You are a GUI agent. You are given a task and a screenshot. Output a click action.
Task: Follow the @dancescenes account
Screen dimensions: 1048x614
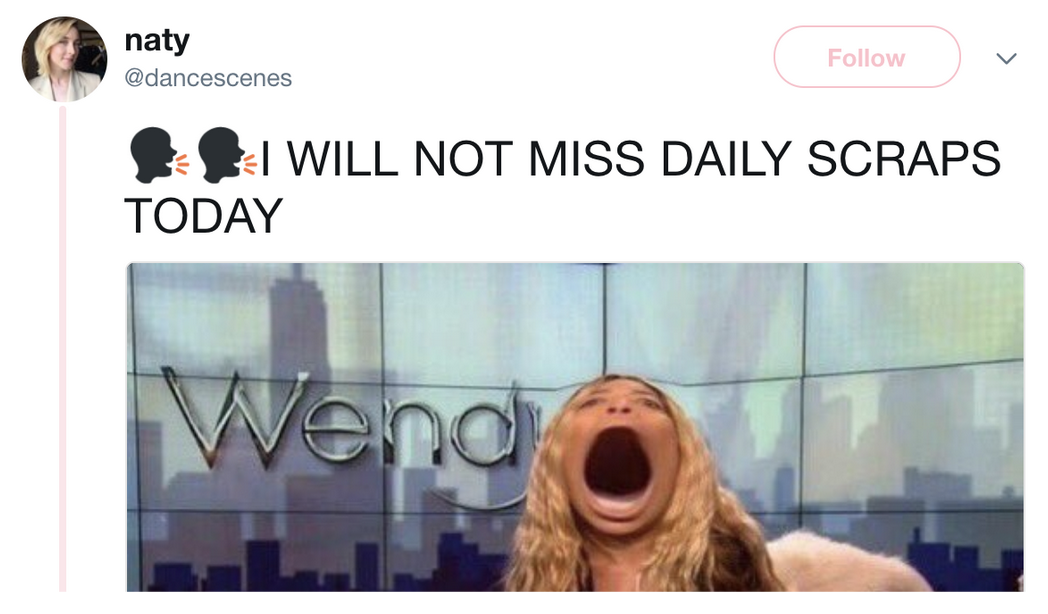(x=867, y=57)
